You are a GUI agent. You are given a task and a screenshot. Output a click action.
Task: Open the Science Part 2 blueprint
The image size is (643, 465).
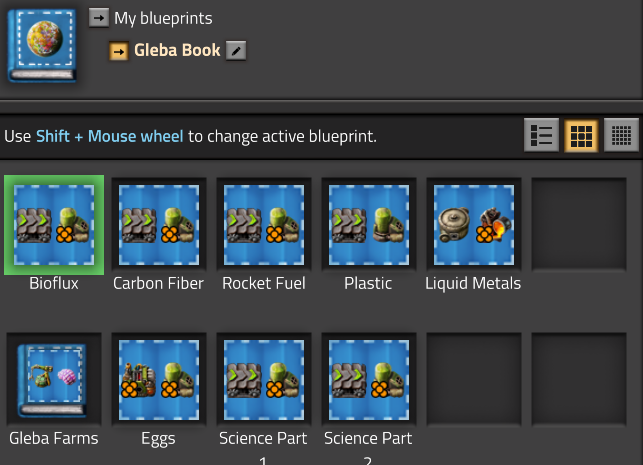tap(369, 380)
